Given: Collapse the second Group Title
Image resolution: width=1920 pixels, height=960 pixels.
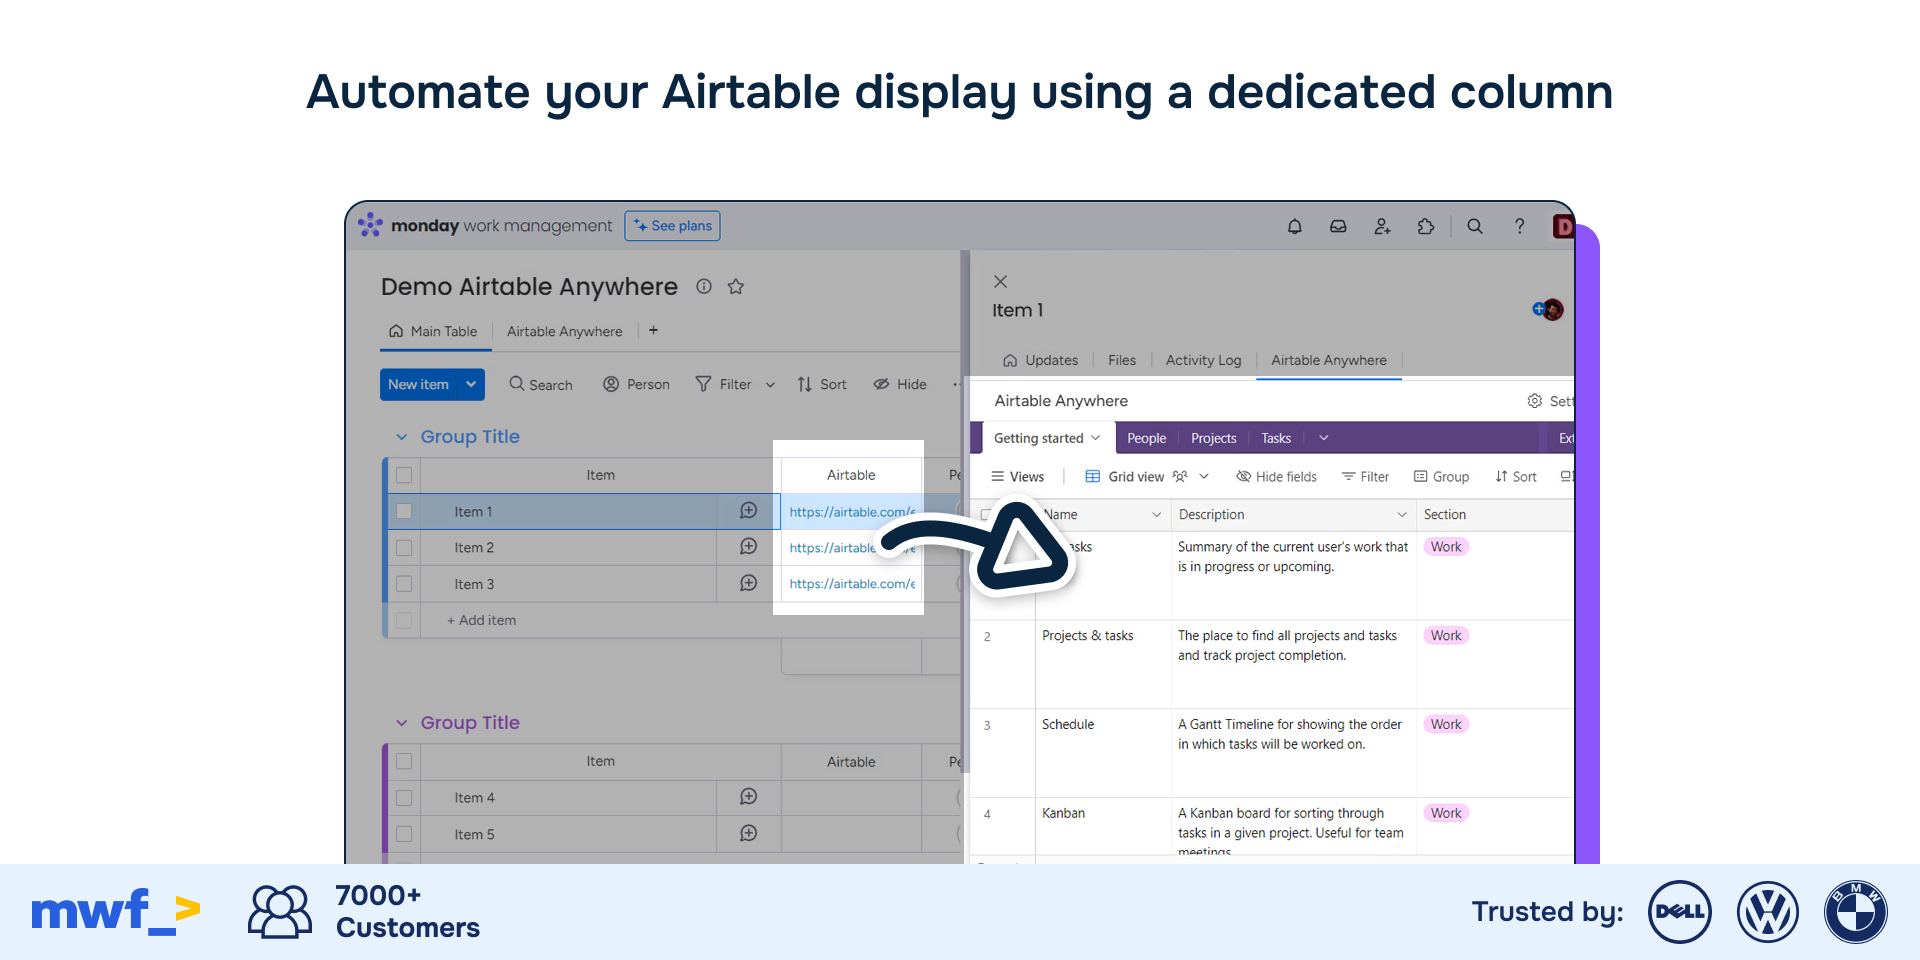Looking at the screenshot, I should click(401, 723).
